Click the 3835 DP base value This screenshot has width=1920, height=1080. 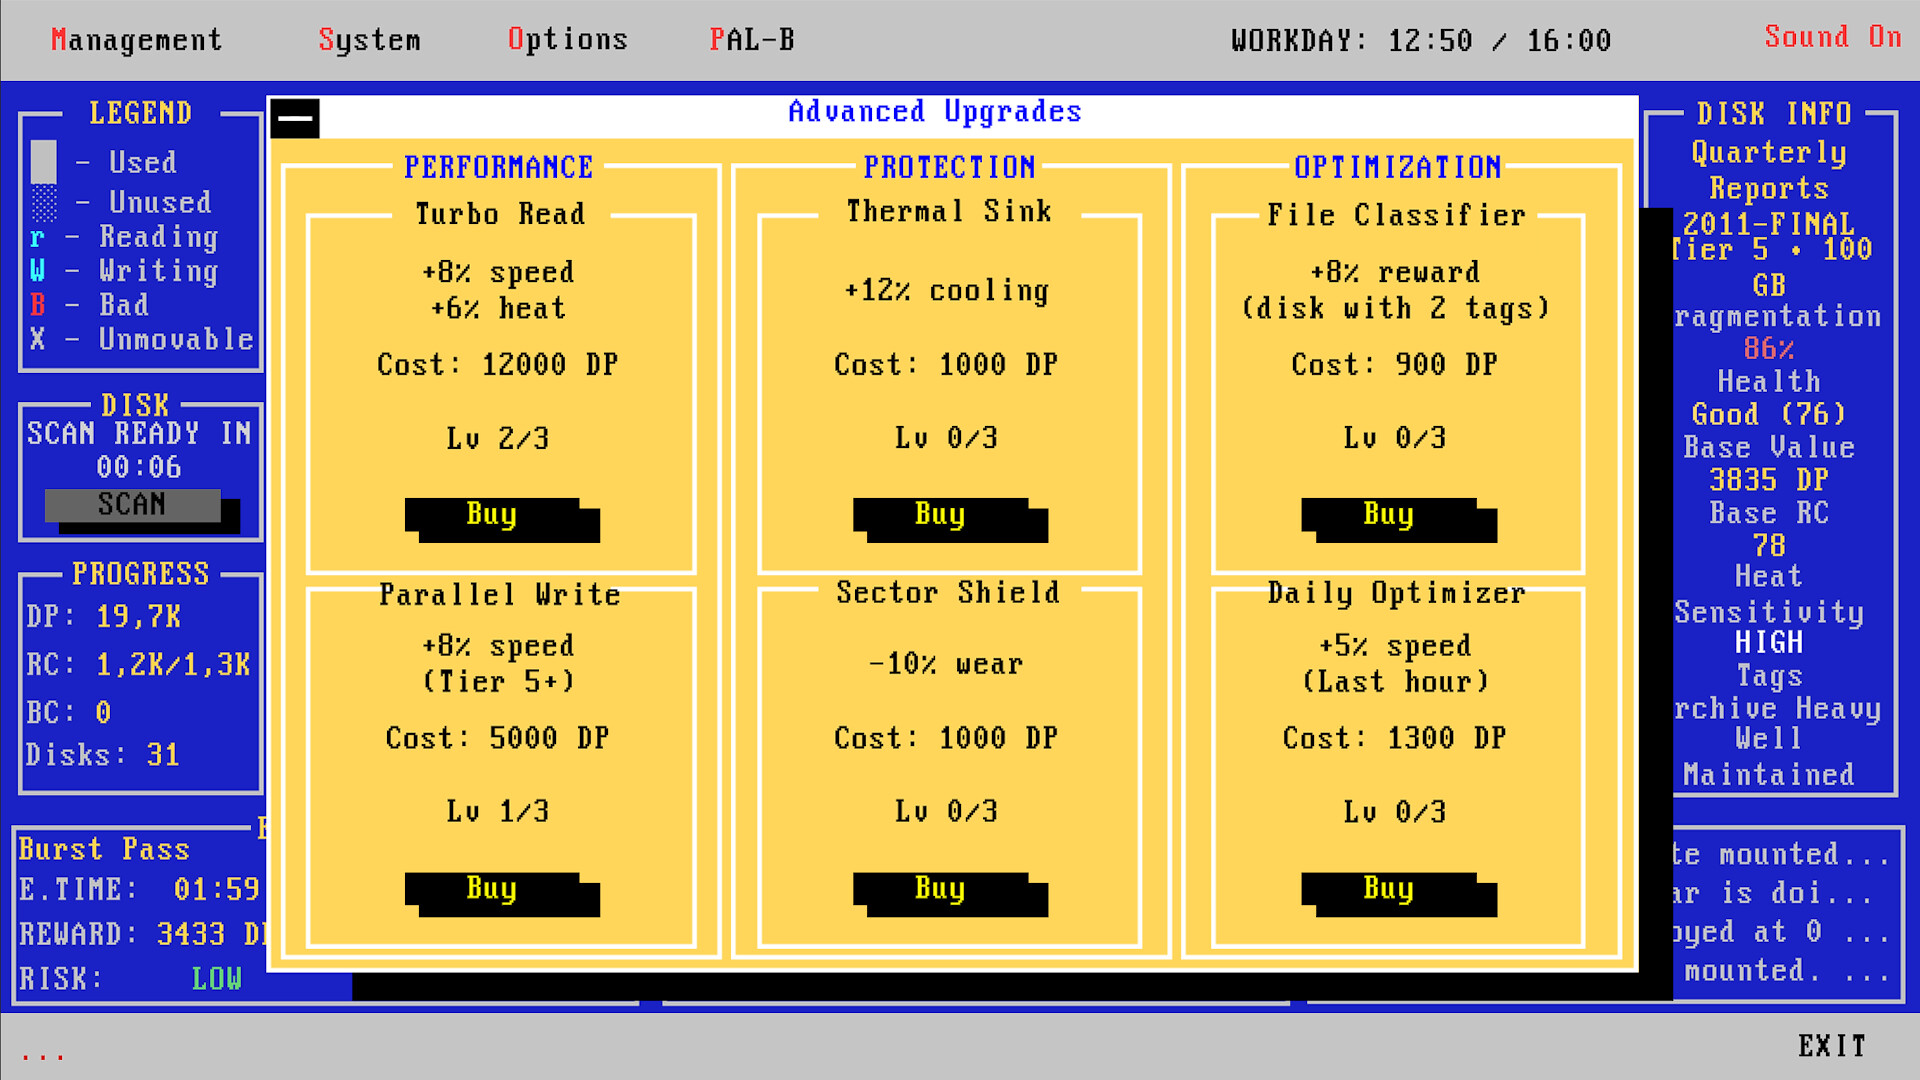tap(1768, 480)
